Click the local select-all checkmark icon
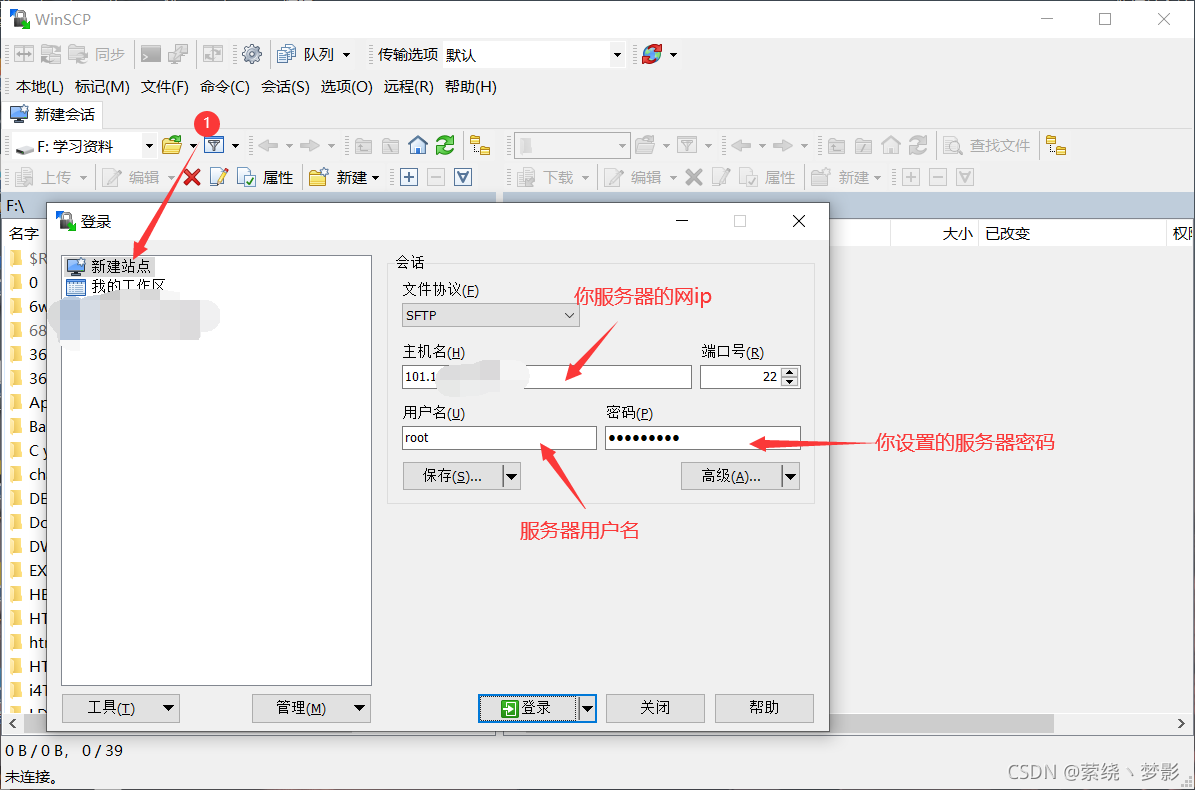The image size is (1195, 790). pyautogui.click(x=463, y=178)
